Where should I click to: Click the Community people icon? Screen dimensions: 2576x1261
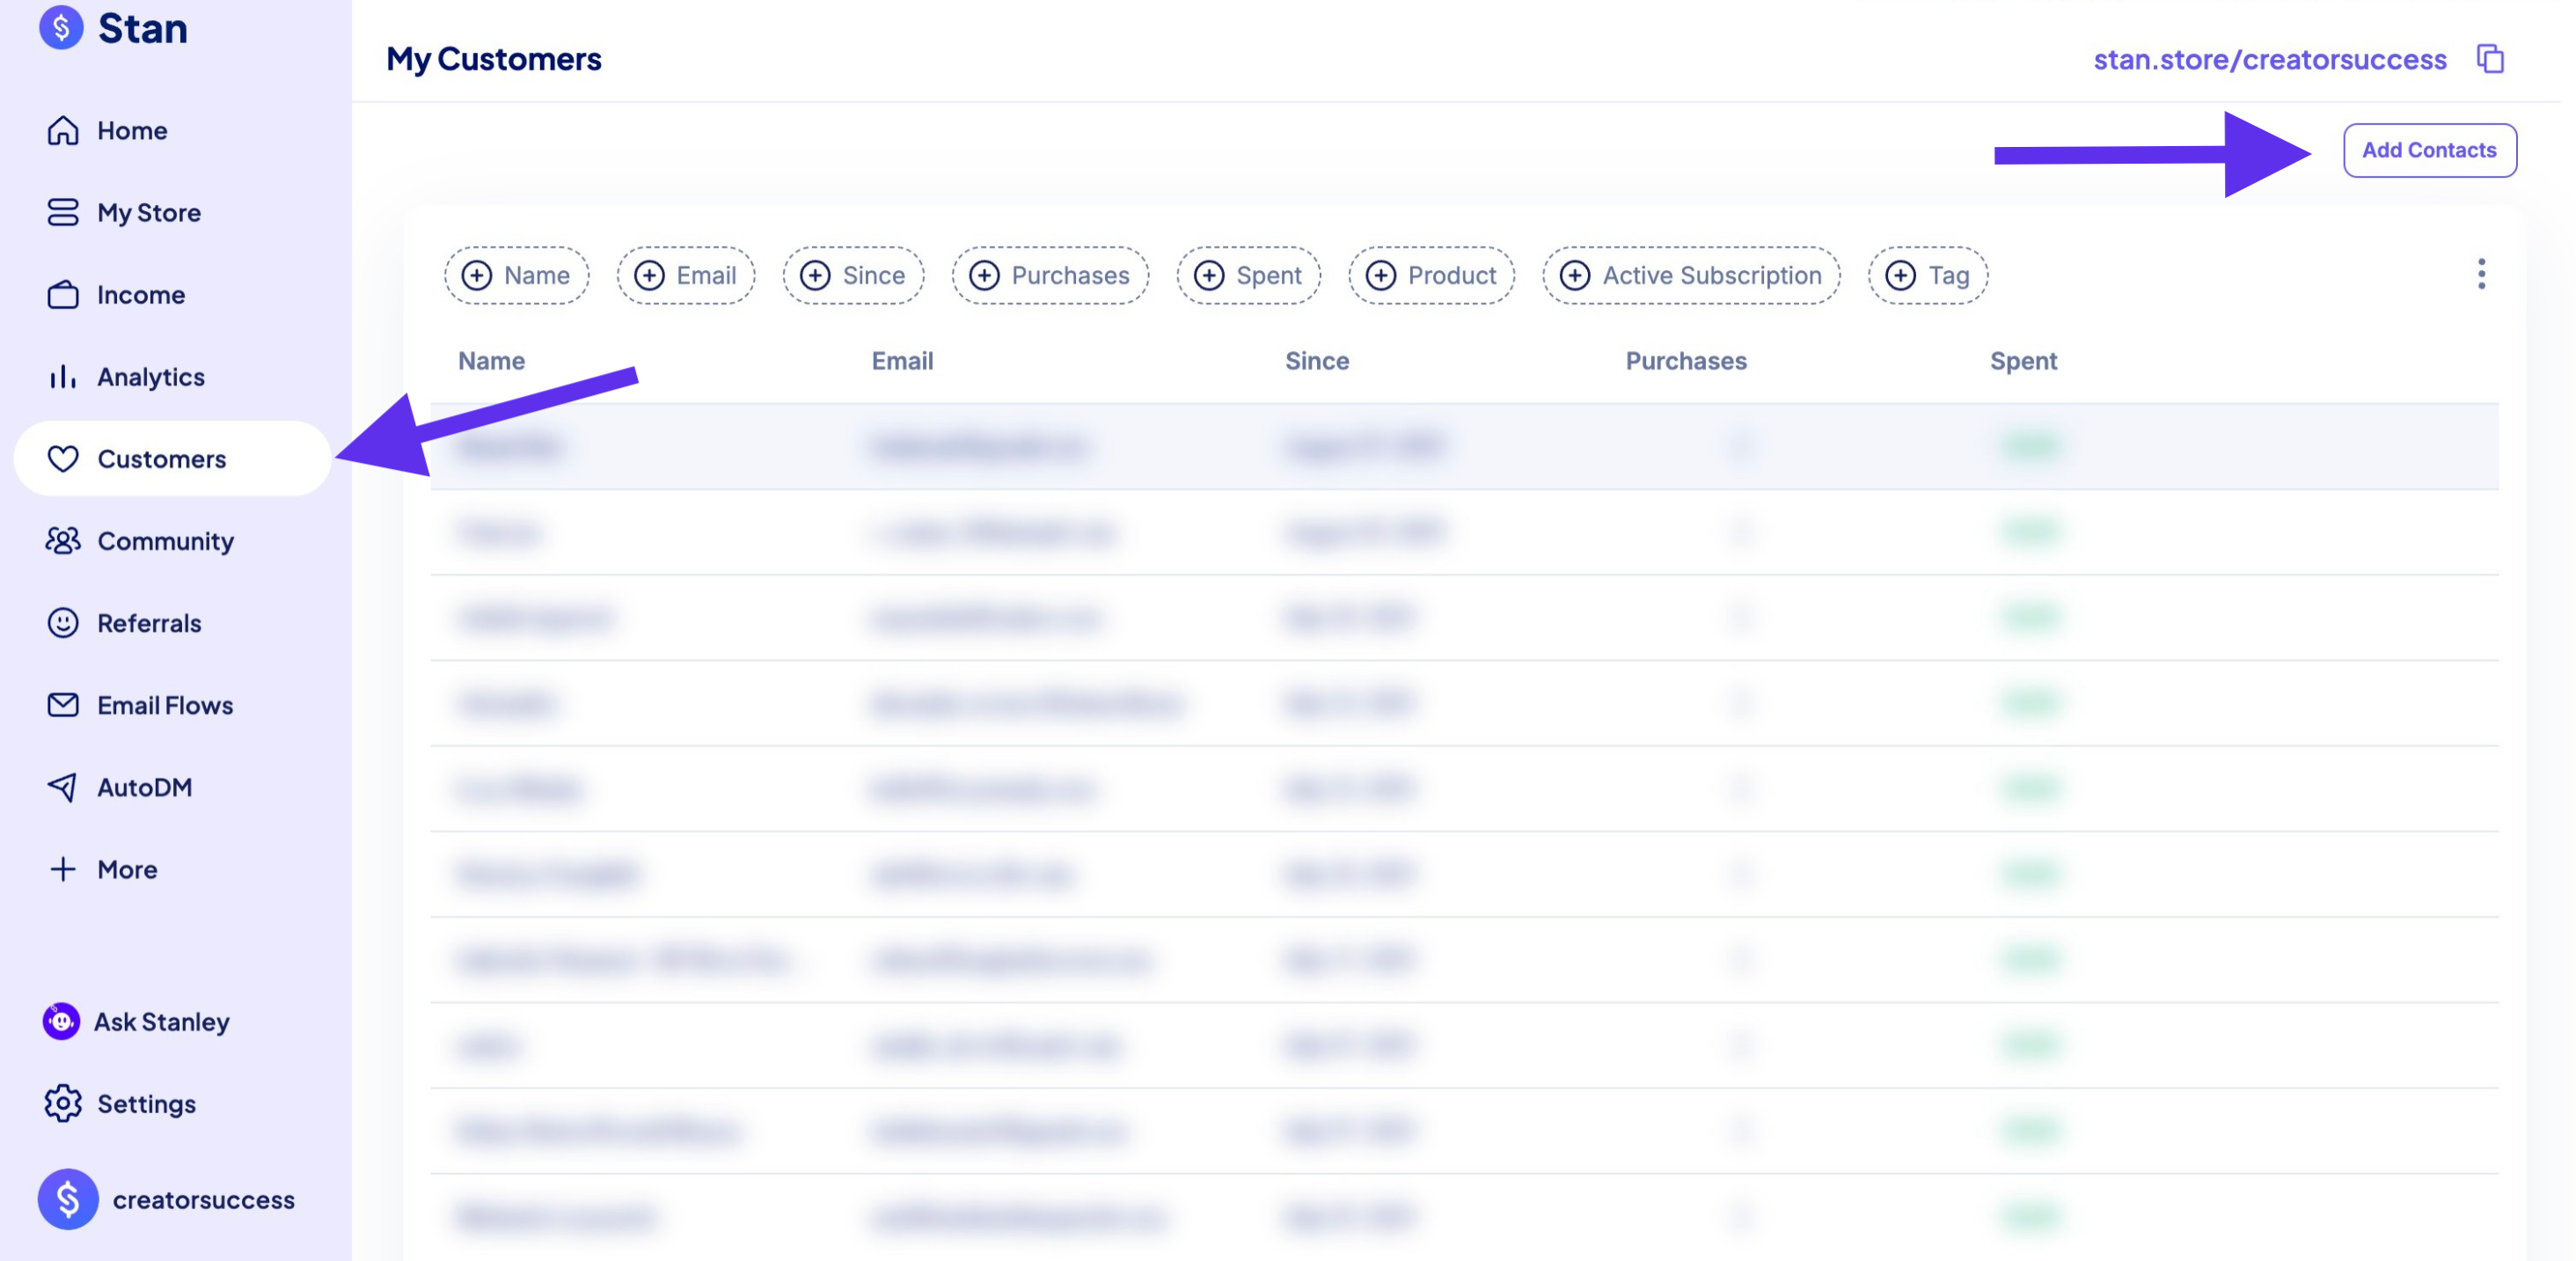pos(63,540)
